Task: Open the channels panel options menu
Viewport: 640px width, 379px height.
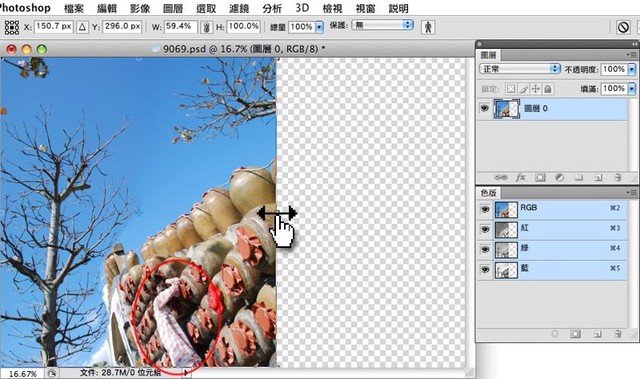Action: 632,192
